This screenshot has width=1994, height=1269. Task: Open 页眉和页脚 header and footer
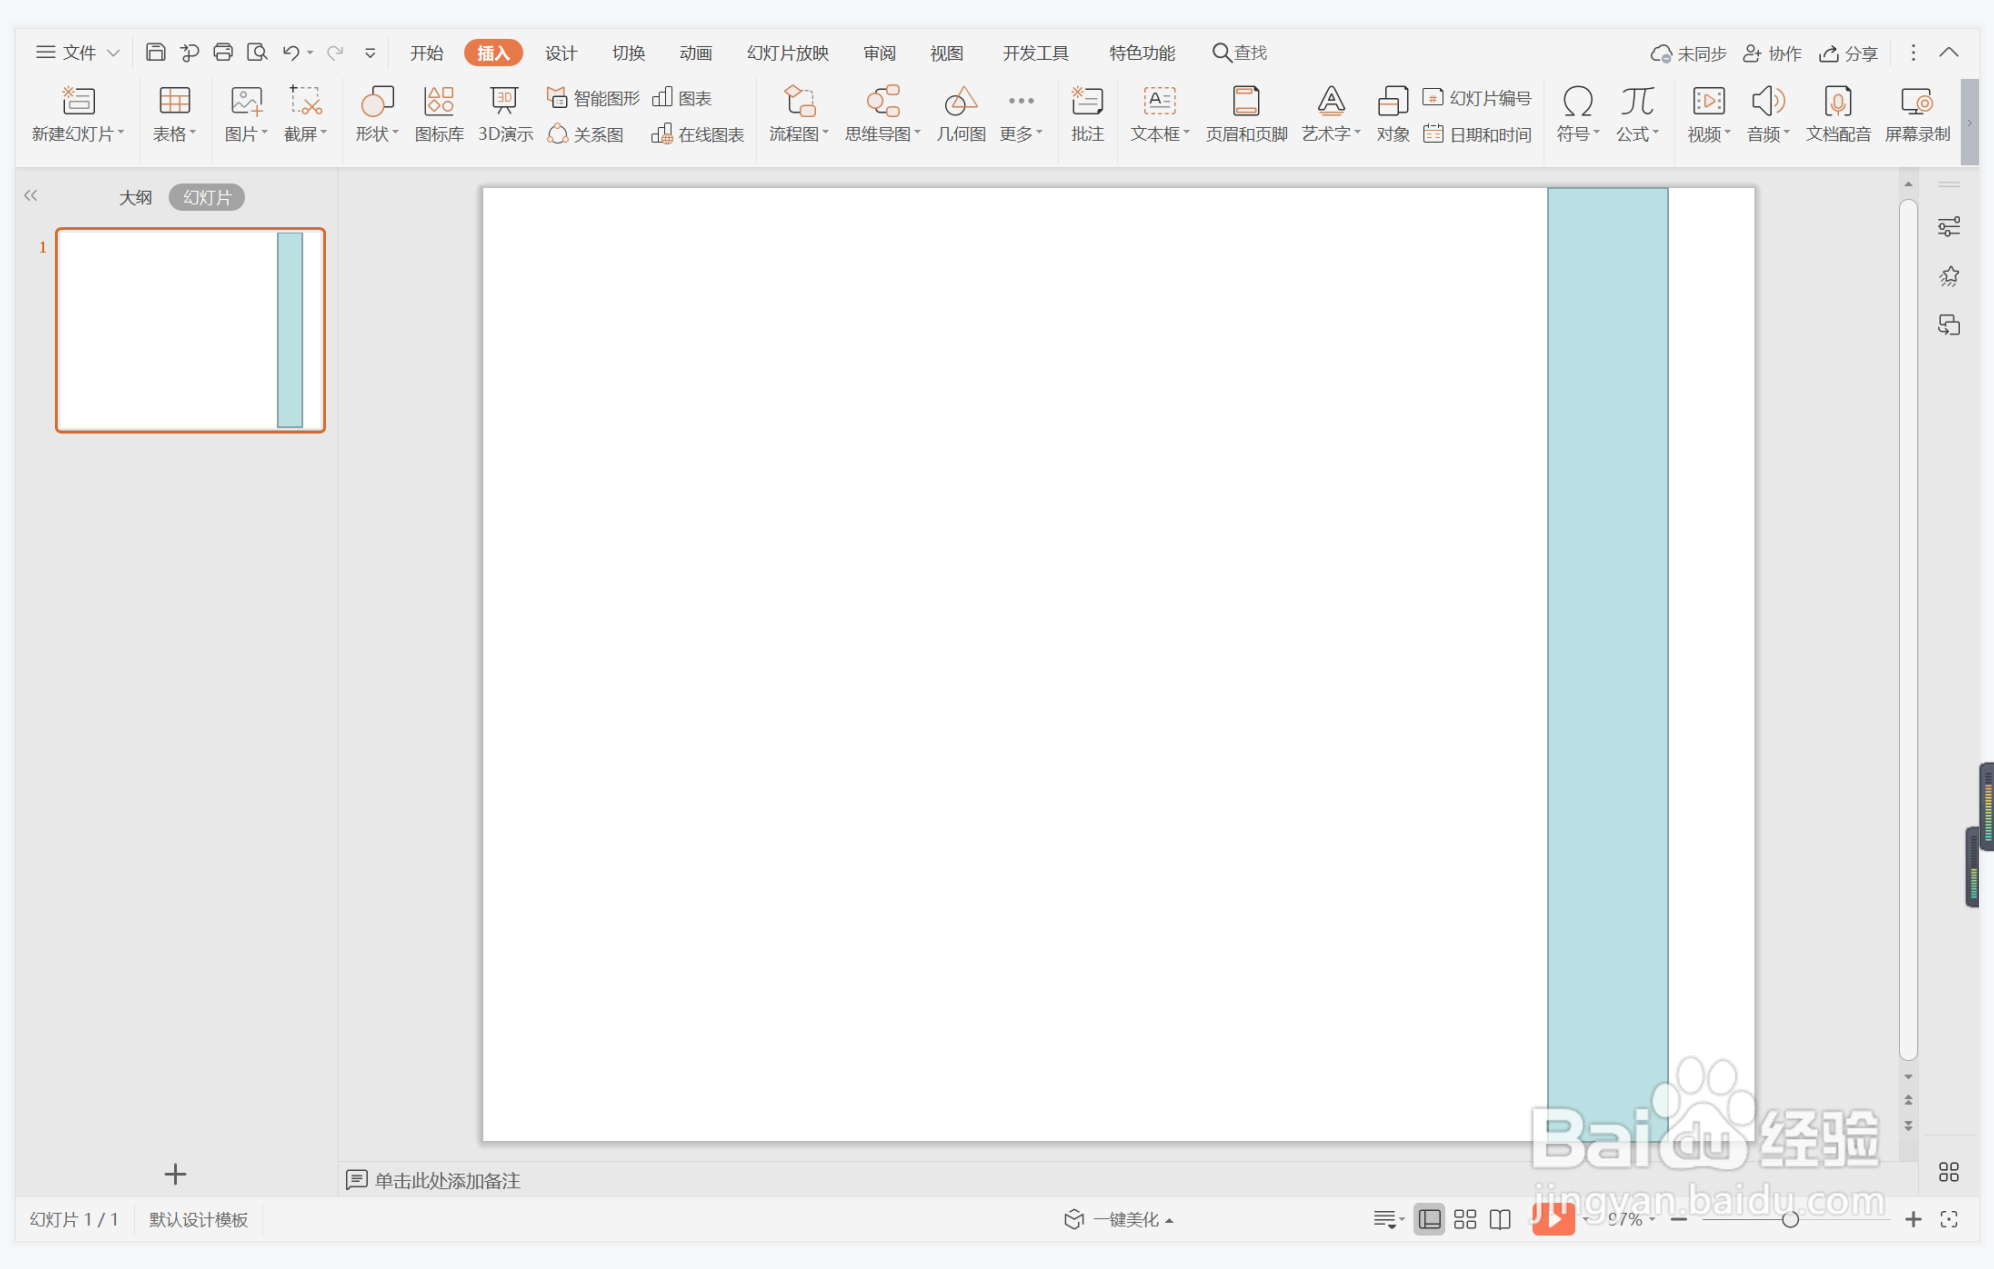click(1246, 114)
